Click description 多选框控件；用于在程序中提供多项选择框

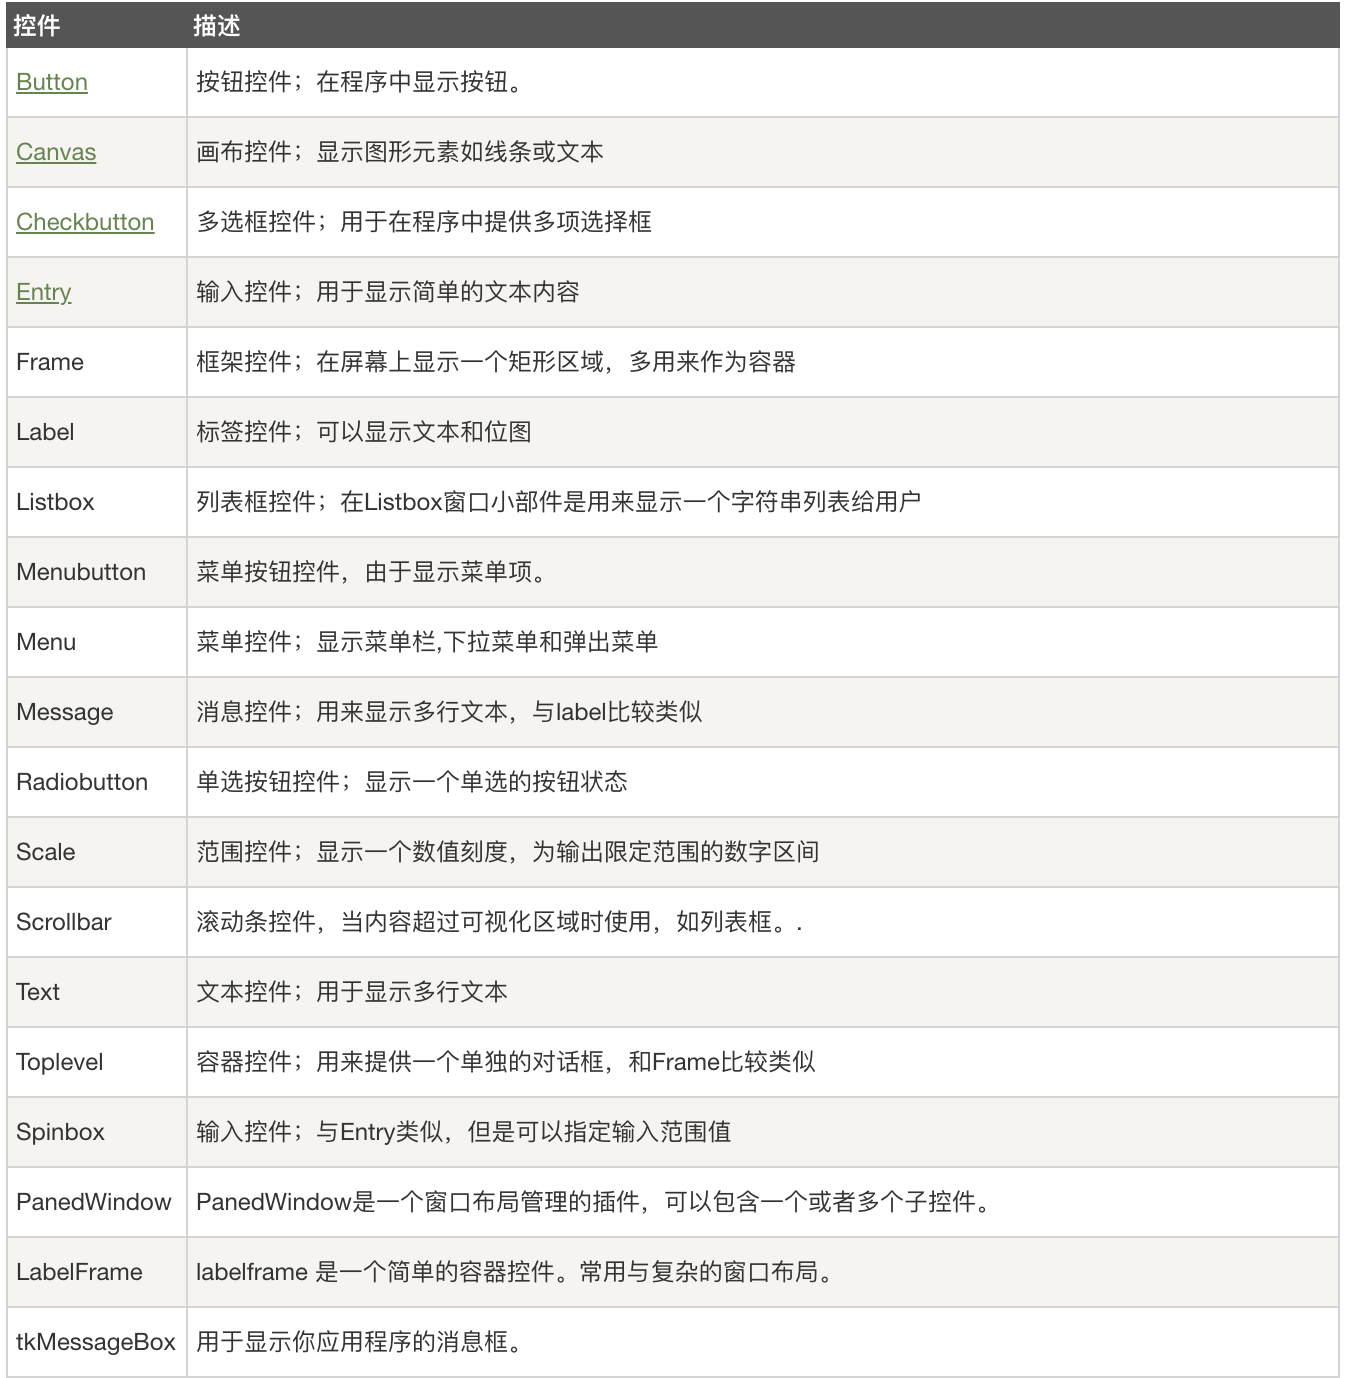pos(424,222)
